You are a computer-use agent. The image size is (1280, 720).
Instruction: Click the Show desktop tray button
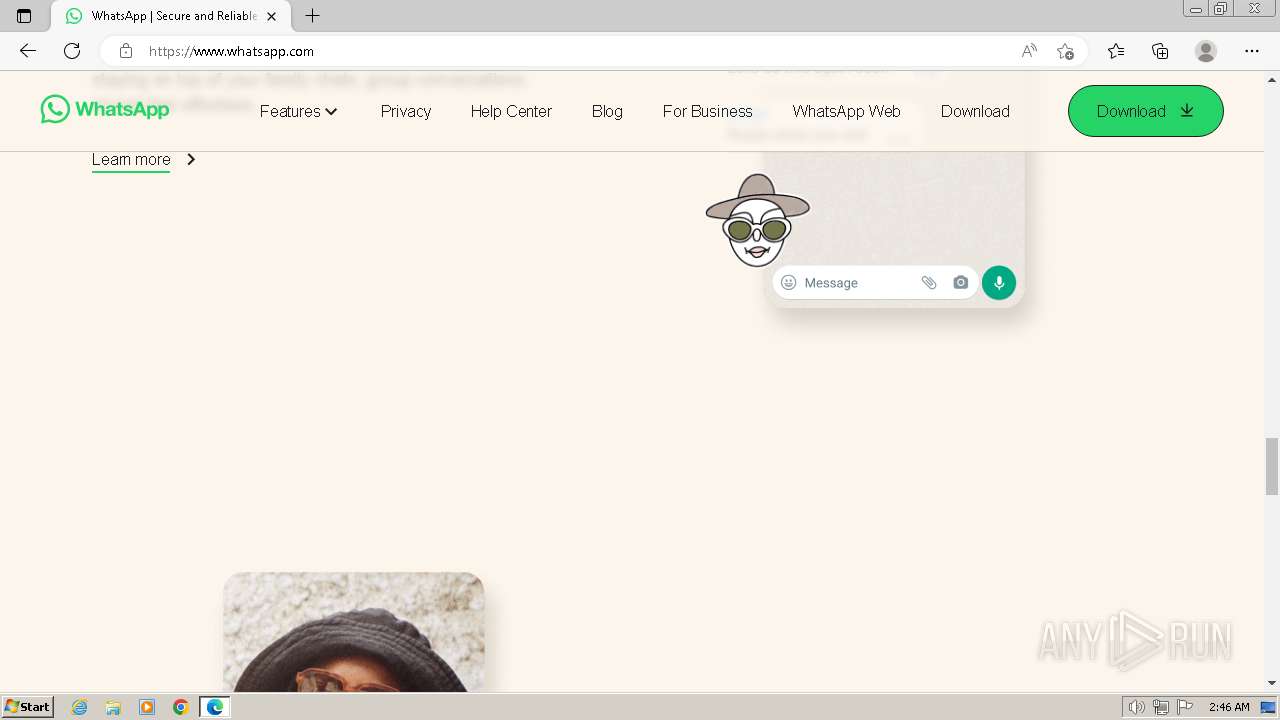pyautogui.click(x=1269, y=707)
